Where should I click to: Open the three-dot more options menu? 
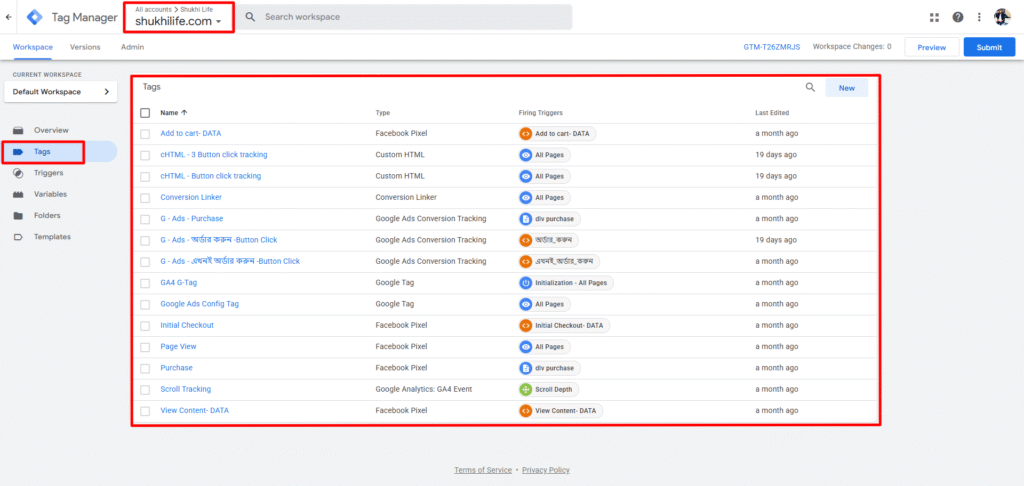[x=979, y=18]
